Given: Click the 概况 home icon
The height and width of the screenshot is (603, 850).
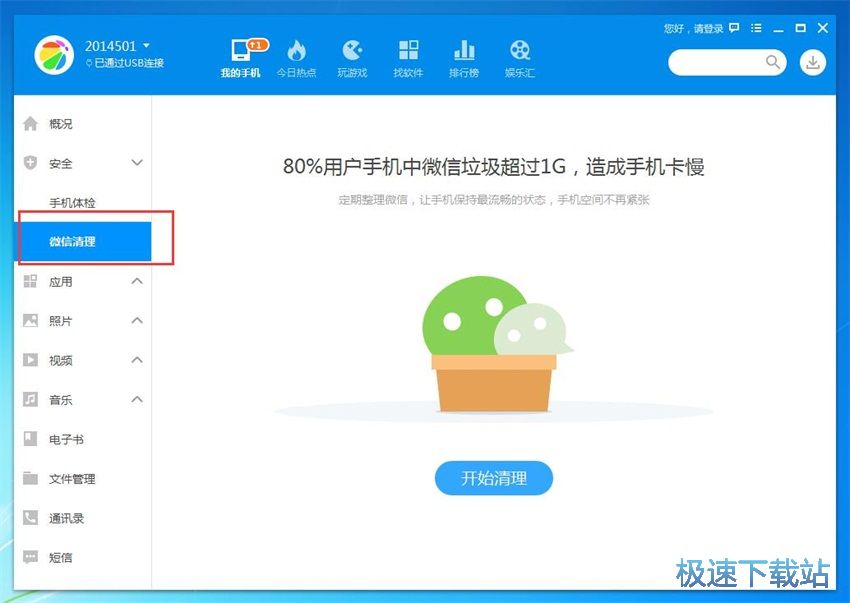Looking at the screenshot, I should tap(30, 124).
